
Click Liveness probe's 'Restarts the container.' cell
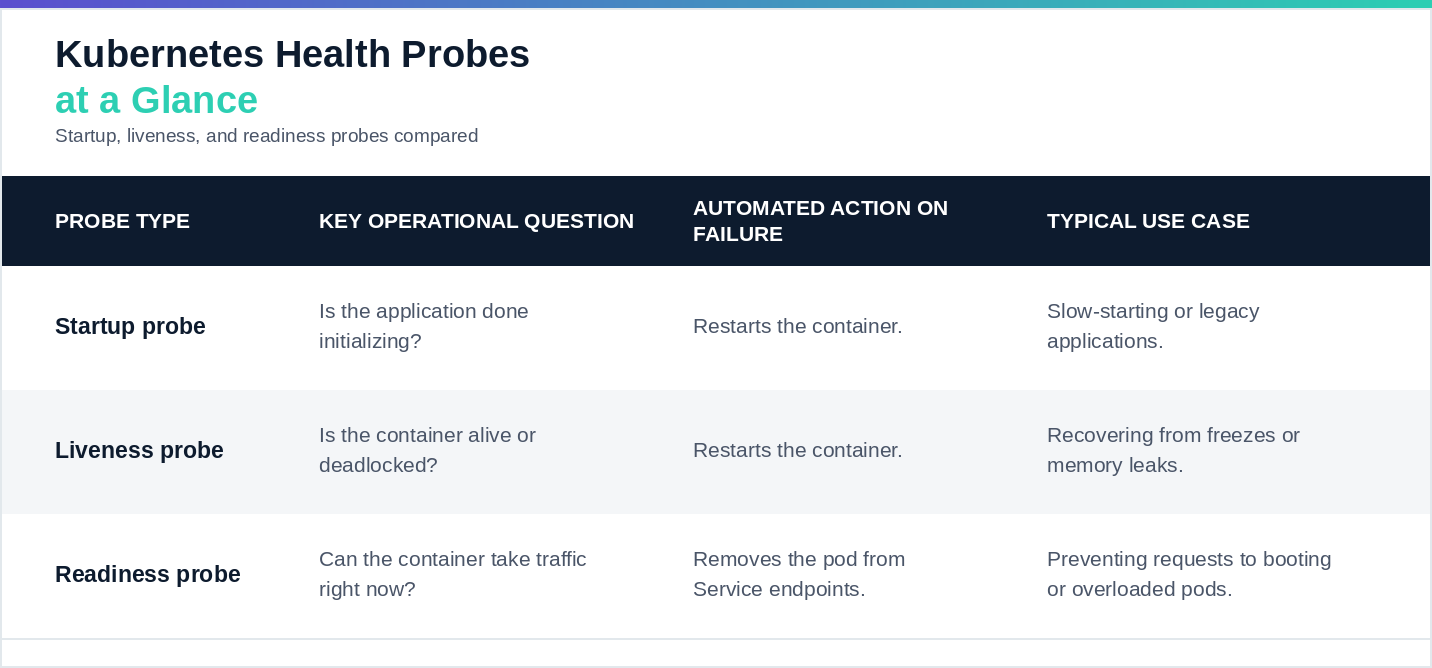pos(798,450)
